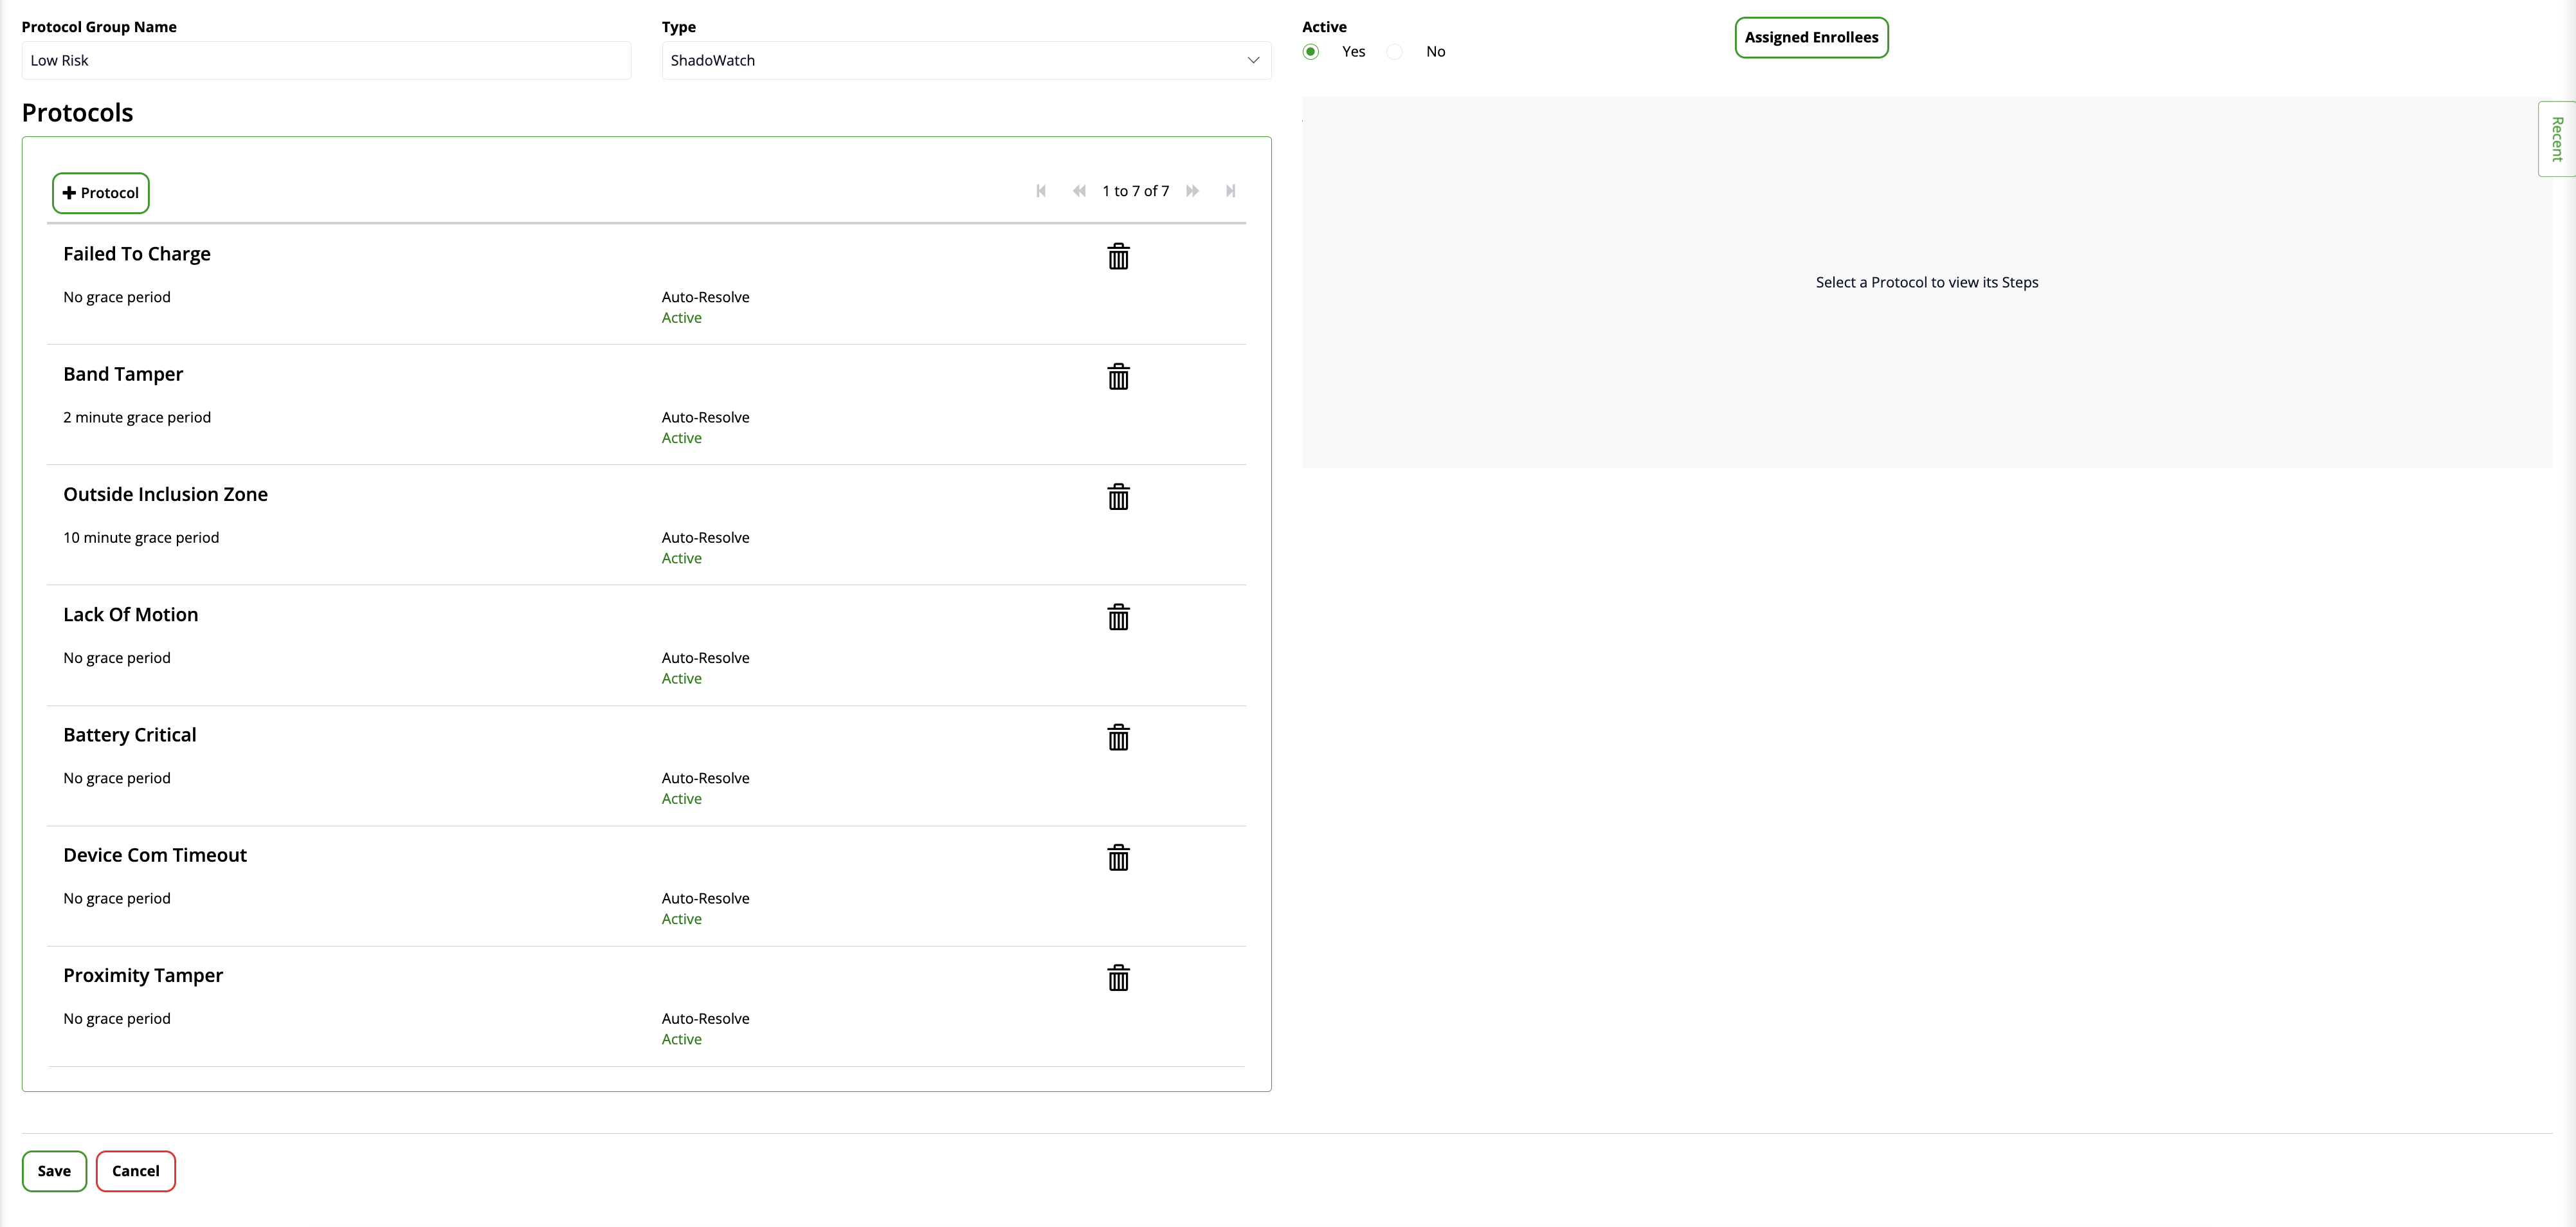Click Auto-Resolve under Failed To Charge
Screen dimensions: 2576x1227
(x=705, y=297)
